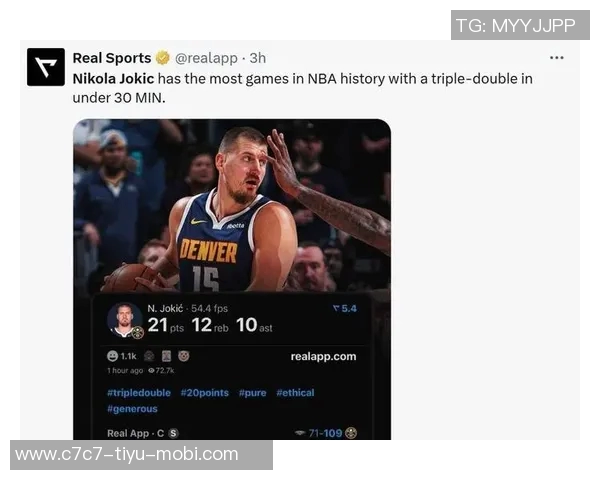This screenshot has width=600, height=480.
Task: Open the Jokic Denver game photo
Action: tap(232, 206)
